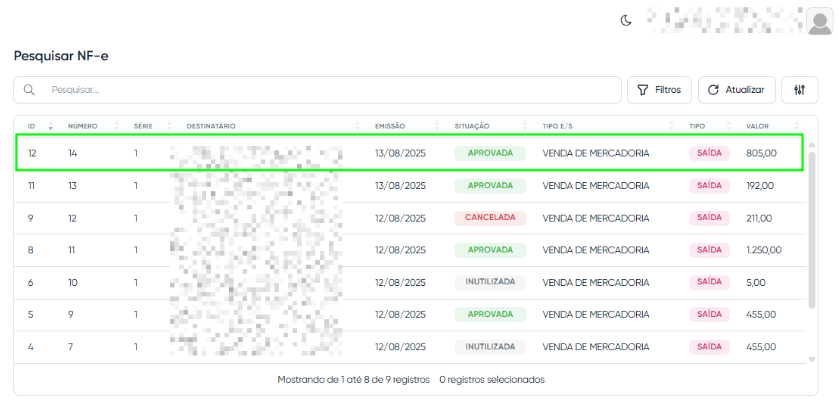Open the user profile avatar menu
The height and width of the screenshot is (411, 838).
(820, 20)
